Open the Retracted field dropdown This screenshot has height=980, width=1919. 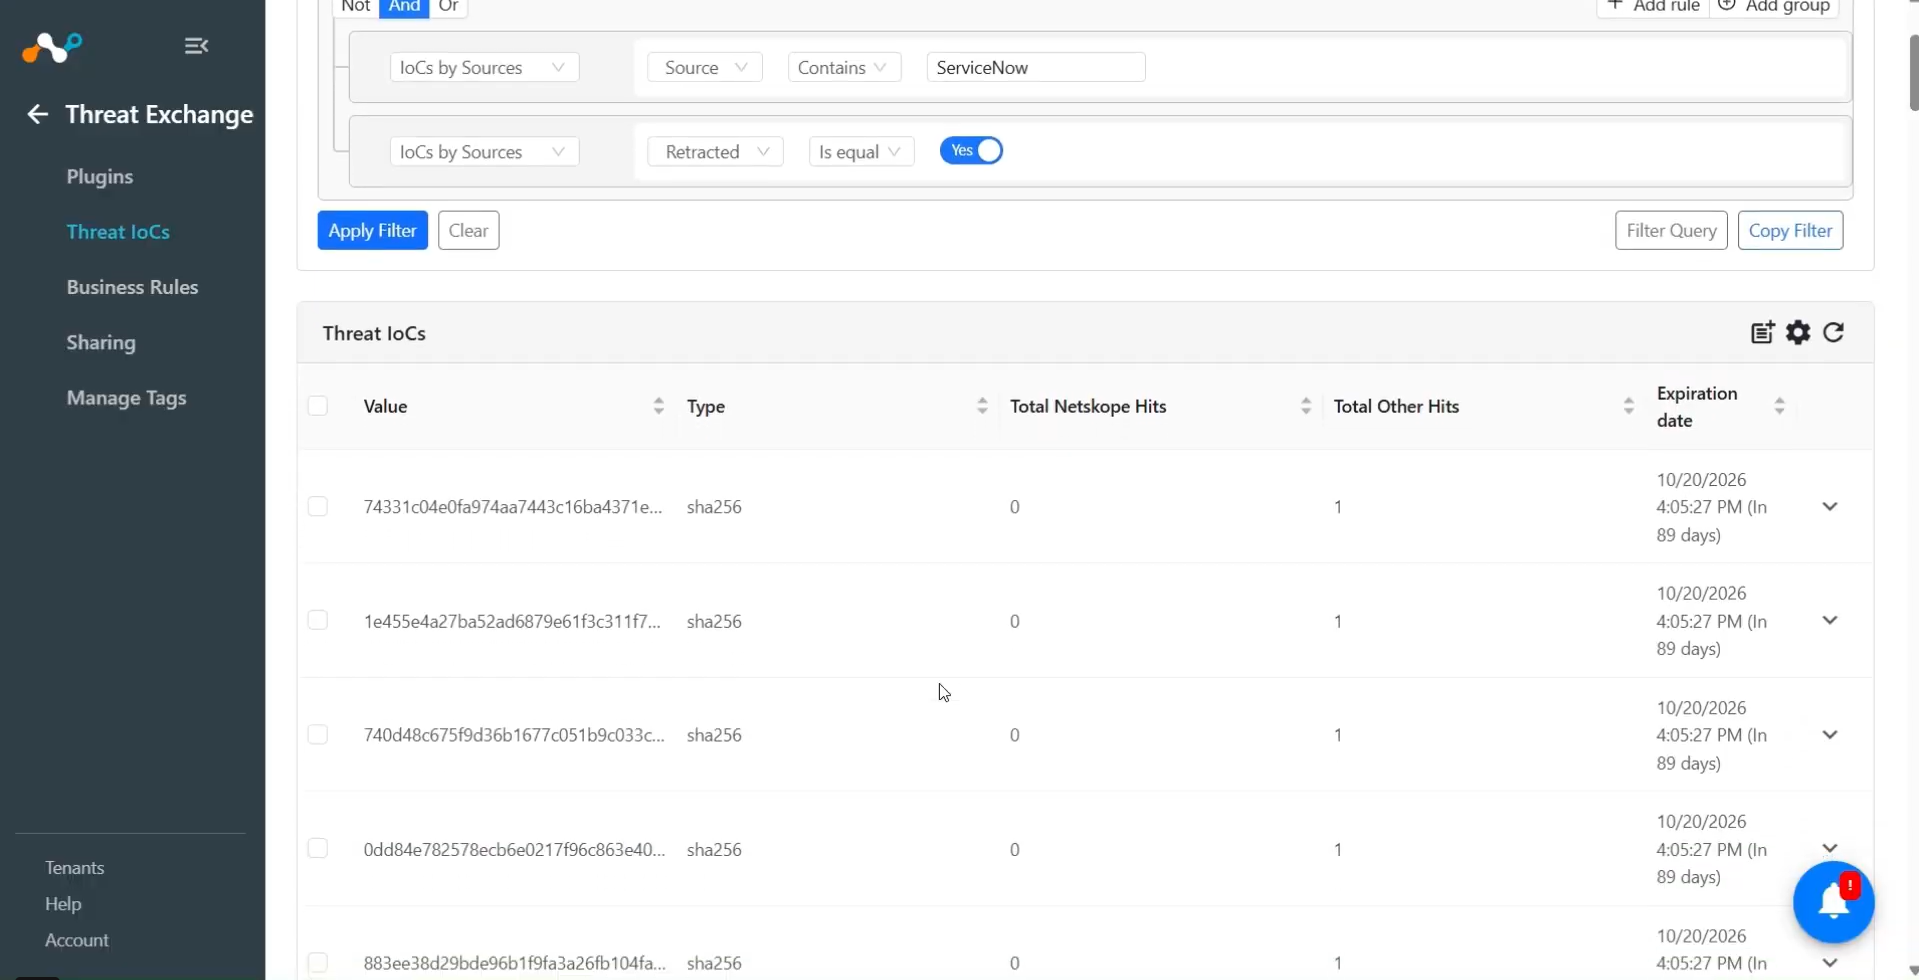[x=715, y=152]
